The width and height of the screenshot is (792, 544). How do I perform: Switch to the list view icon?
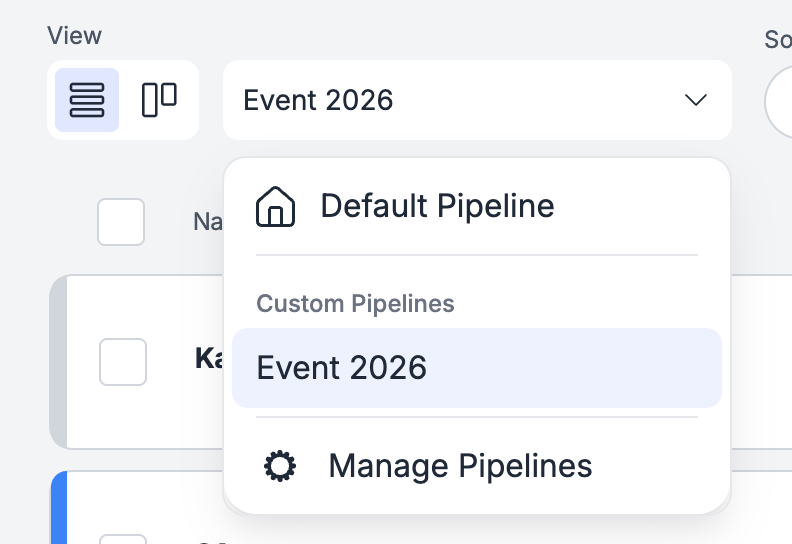87,100
